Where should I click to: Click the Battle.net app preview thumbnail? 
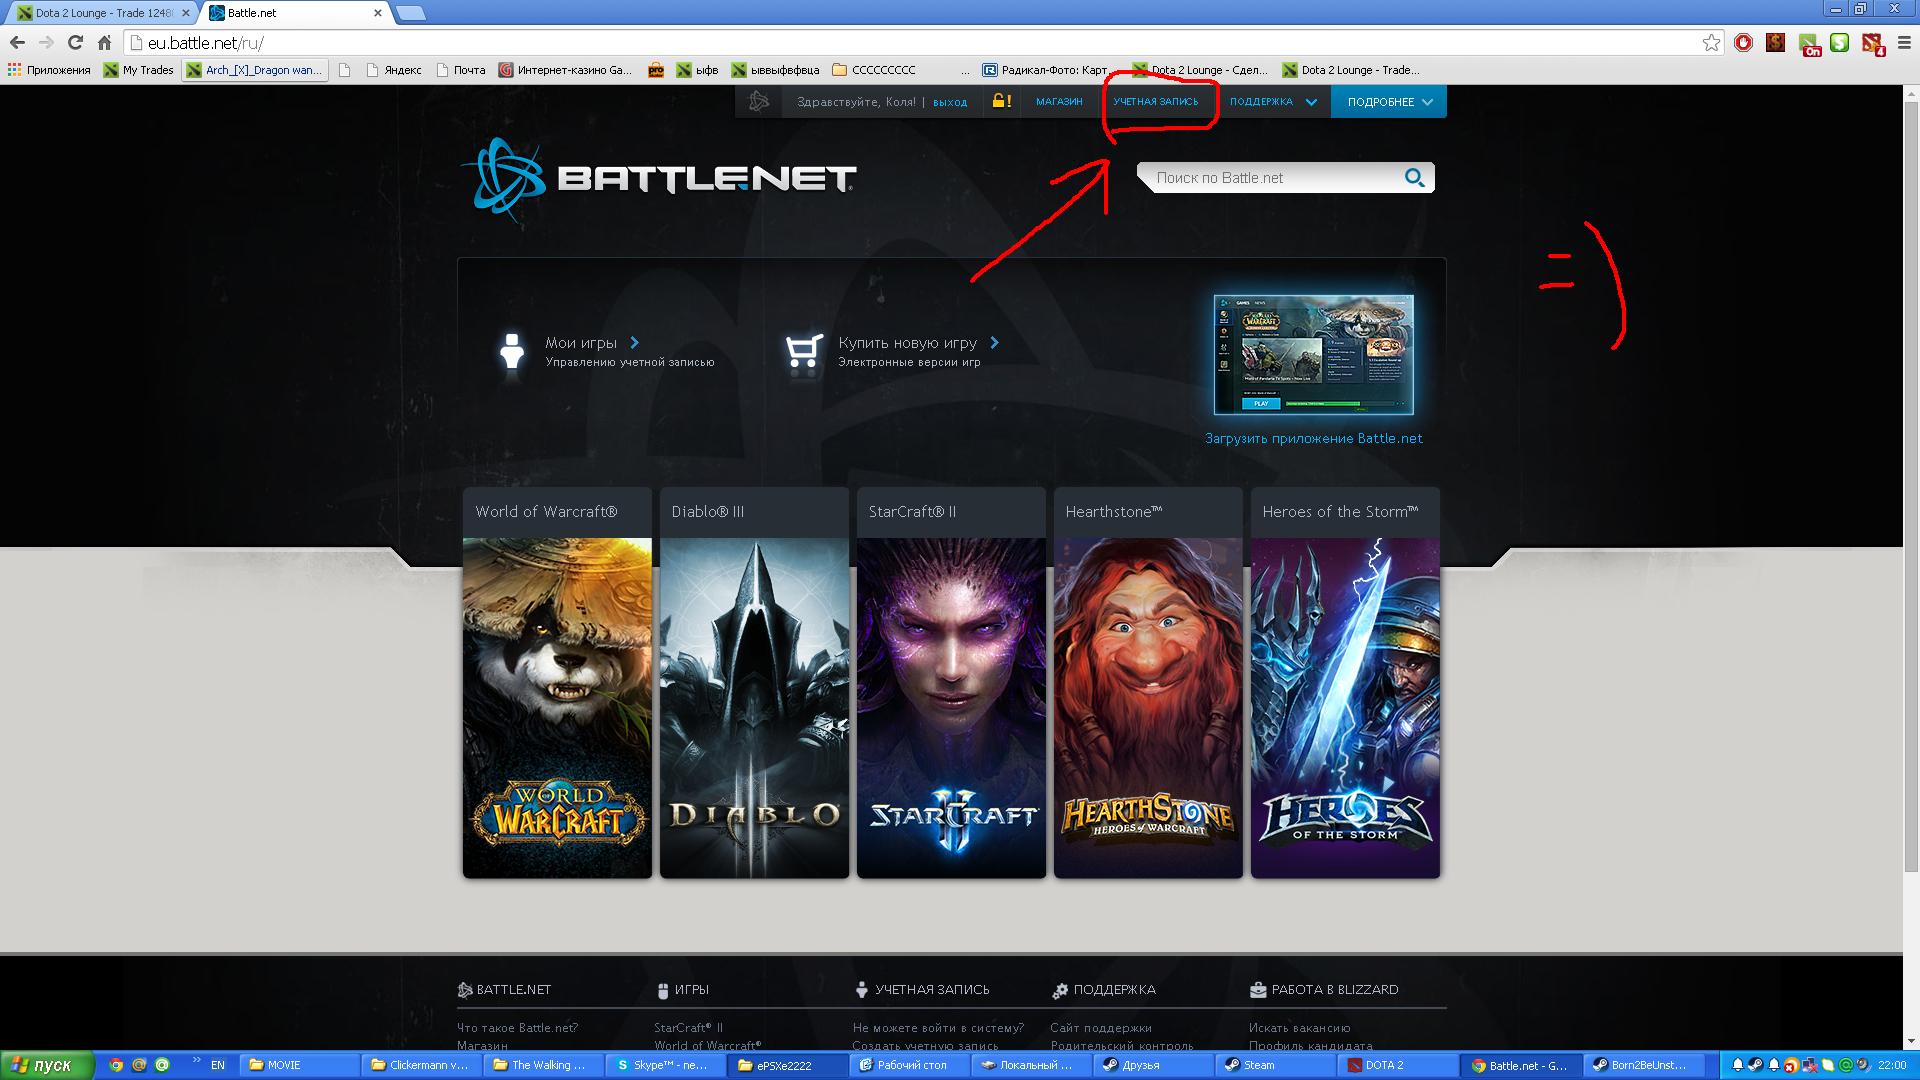(1313, 354)
